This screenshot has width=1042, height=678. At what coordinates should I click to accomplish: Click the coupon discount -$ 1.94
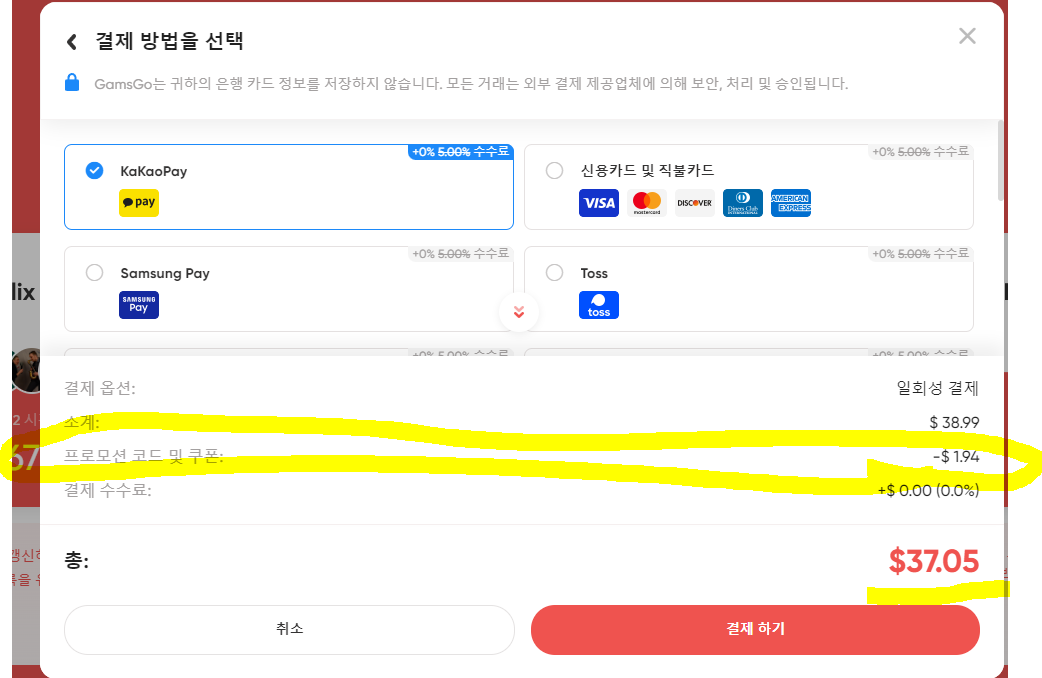(x=956, y=457)
